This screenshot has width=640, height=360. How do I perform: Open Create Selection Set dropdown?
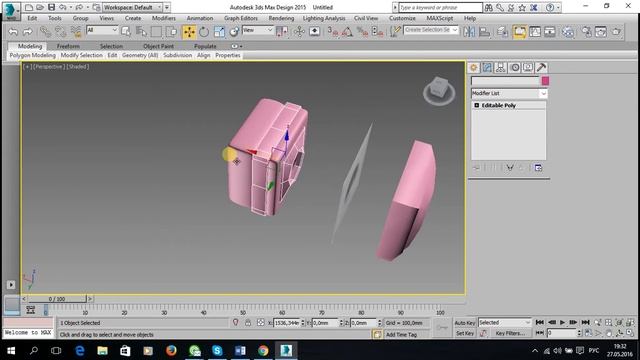[x=431, y=30]
